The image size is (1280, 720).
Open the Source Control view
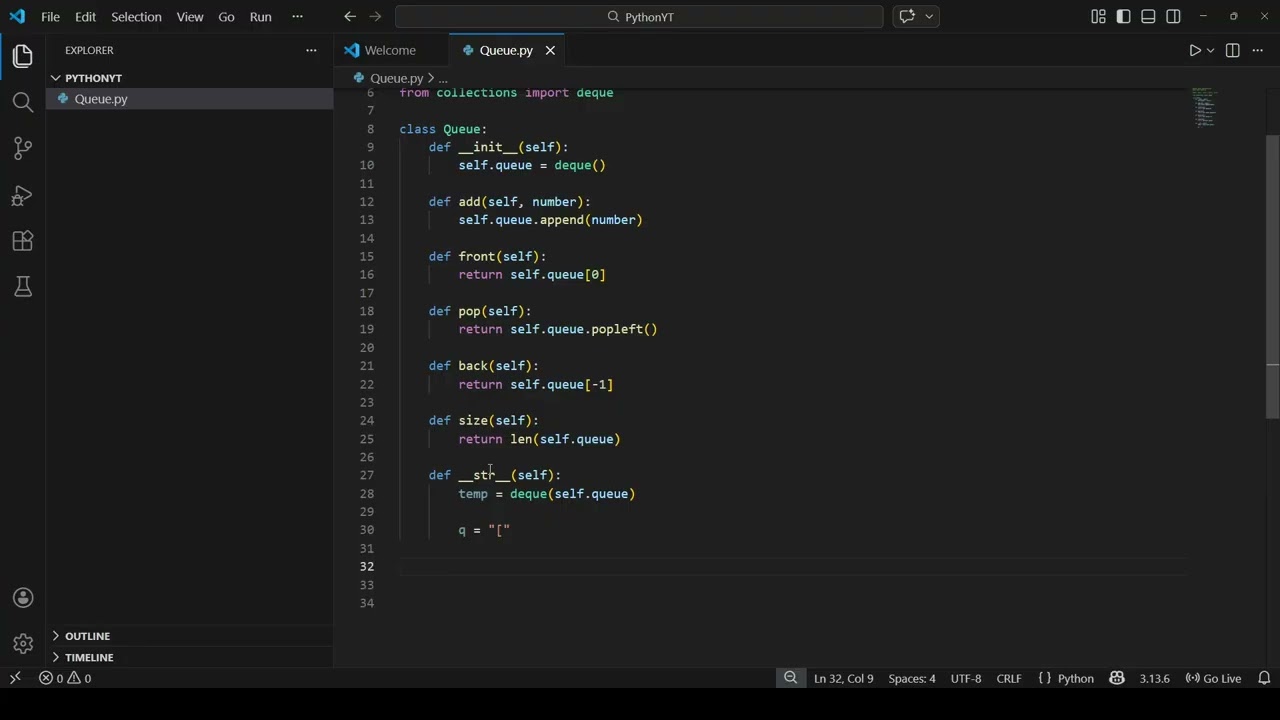22,148
